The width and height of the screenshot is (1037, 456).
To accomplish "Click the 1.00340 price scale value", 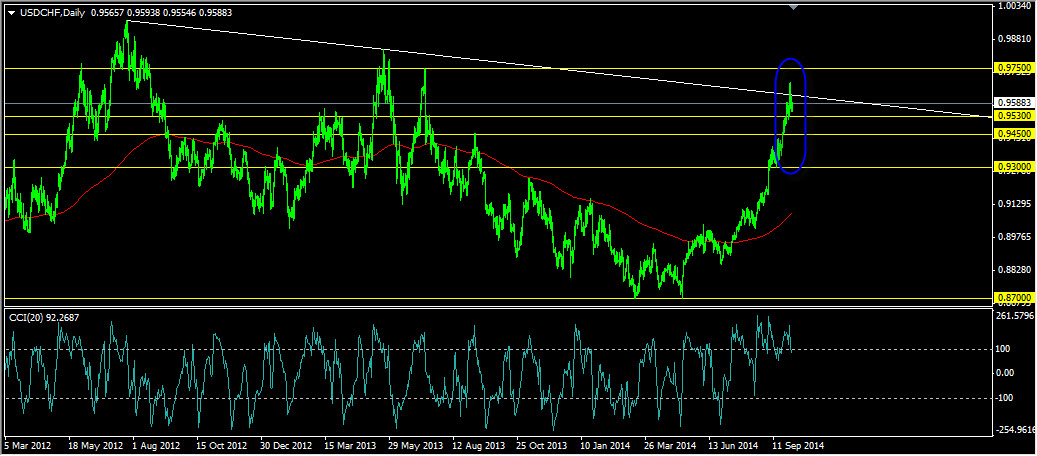I will coord(1014,6).
